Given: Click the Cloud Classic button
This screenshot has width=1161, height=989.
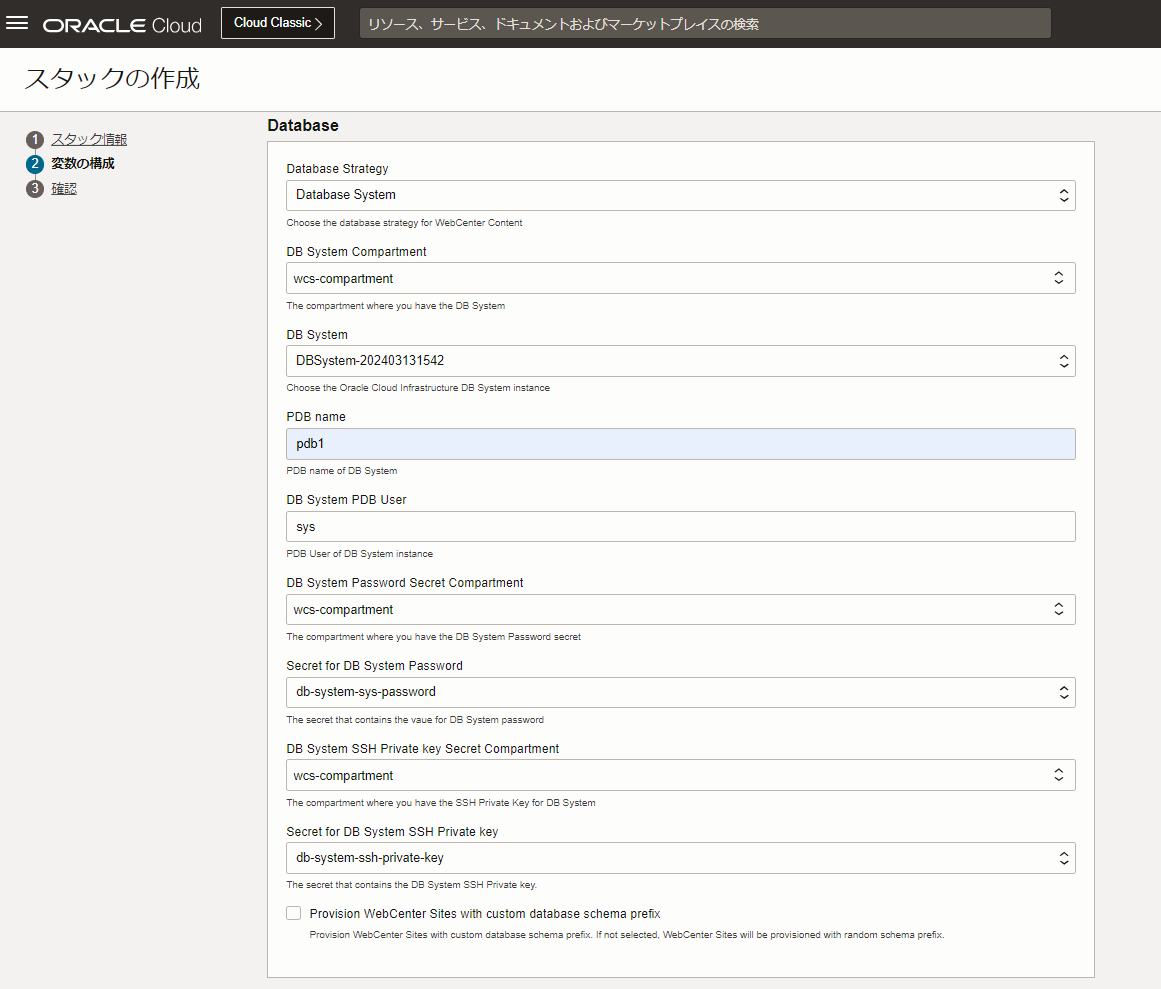Looking at the screenshot, I should pyautogui.click(x=278, y=23).
